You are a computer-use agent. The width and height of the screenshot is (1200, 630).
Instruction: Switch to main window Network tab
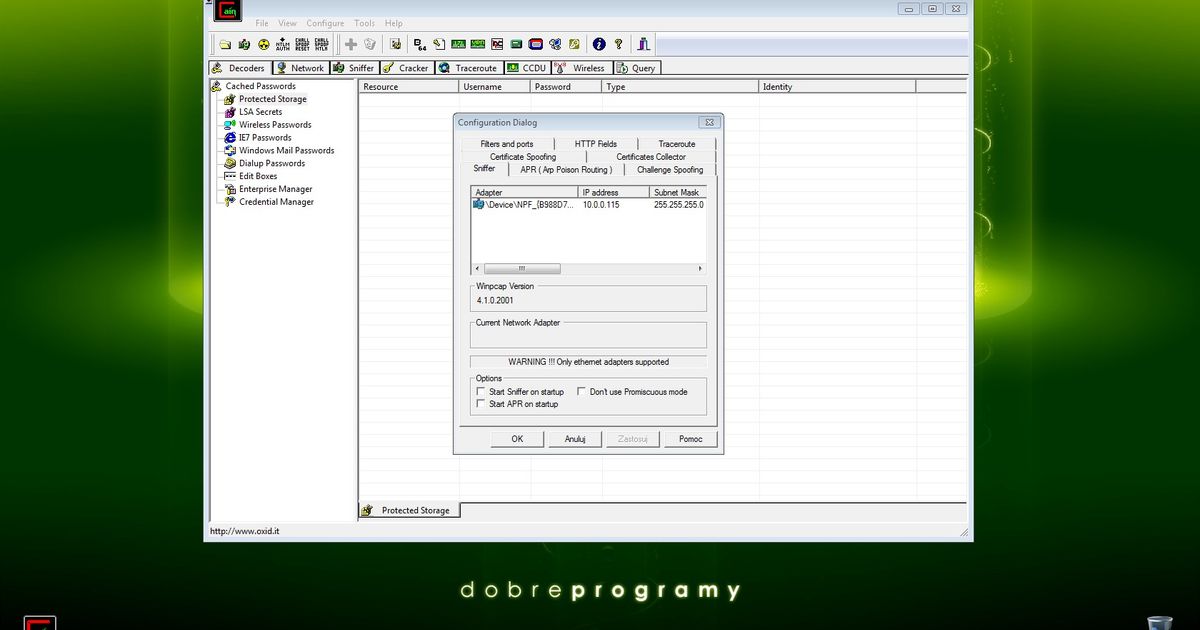click(x=300, y=68)
